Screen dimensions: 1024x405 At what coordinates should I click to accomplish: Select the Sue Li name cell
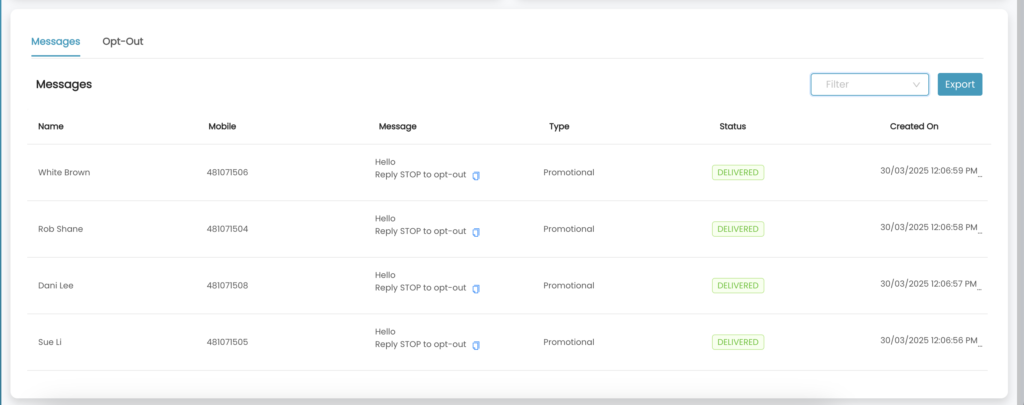coord(50,342)
